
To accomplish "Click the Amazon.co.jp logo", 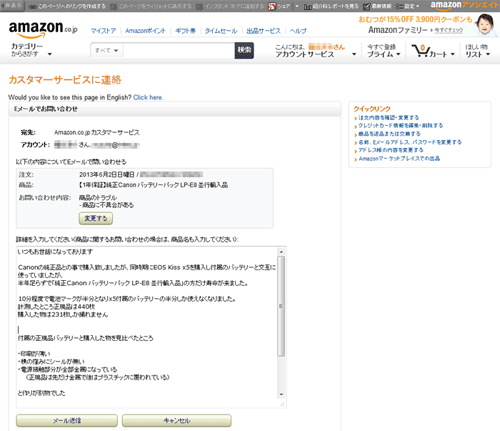I will tap(43, 29).
